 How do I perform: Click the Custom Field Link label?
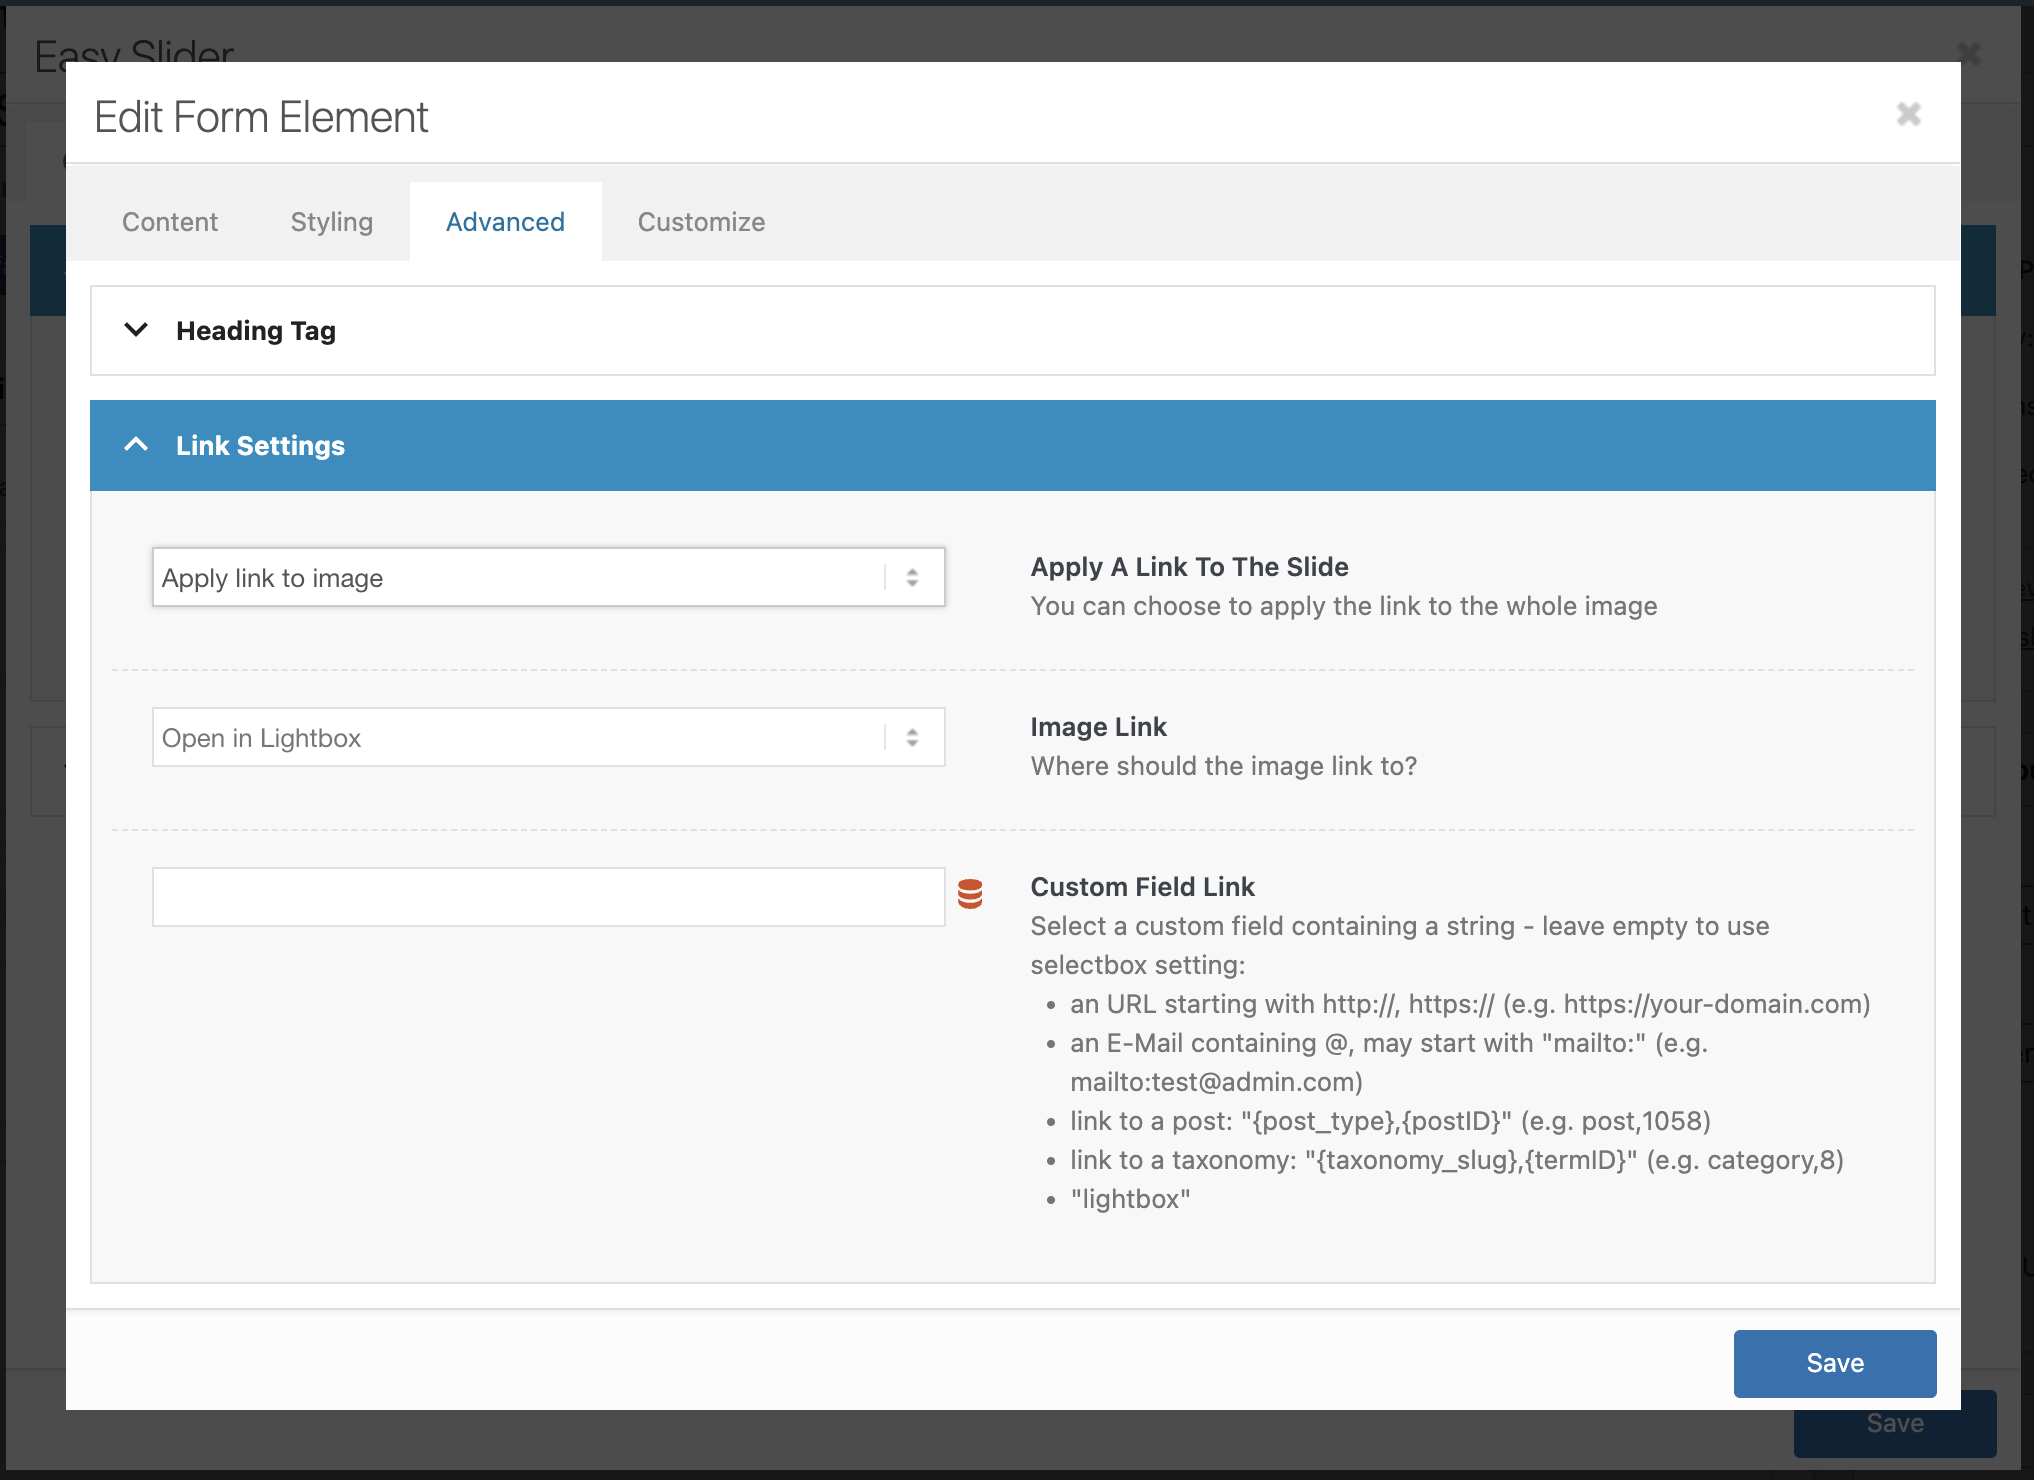pyautogui.click(x=1142, y=887)
